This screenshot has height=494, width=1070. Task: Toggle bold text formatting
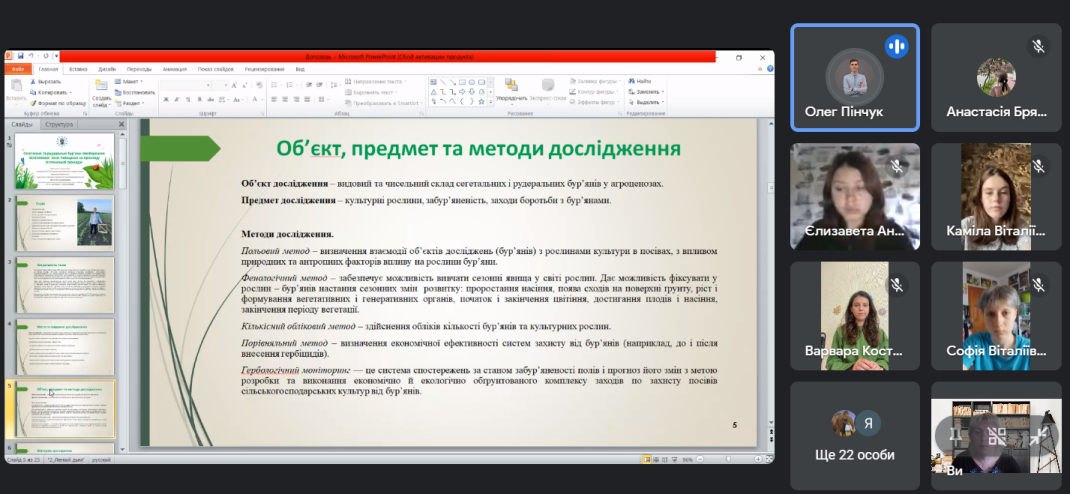coord(165,100)
